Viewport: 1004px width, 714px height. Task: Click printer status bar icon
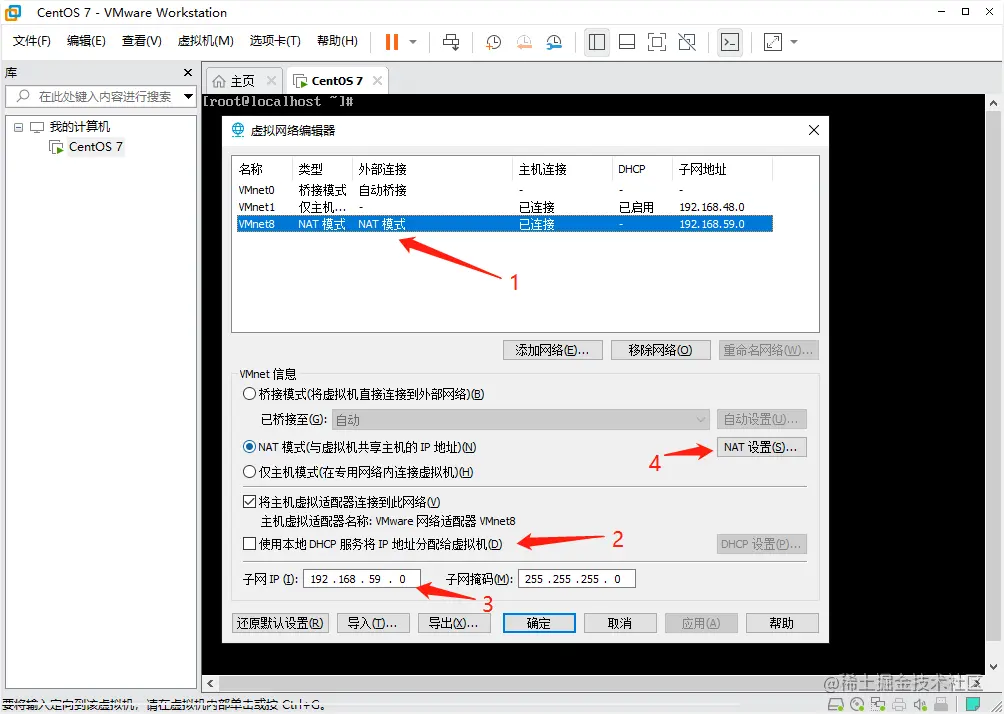coord(899,704)
